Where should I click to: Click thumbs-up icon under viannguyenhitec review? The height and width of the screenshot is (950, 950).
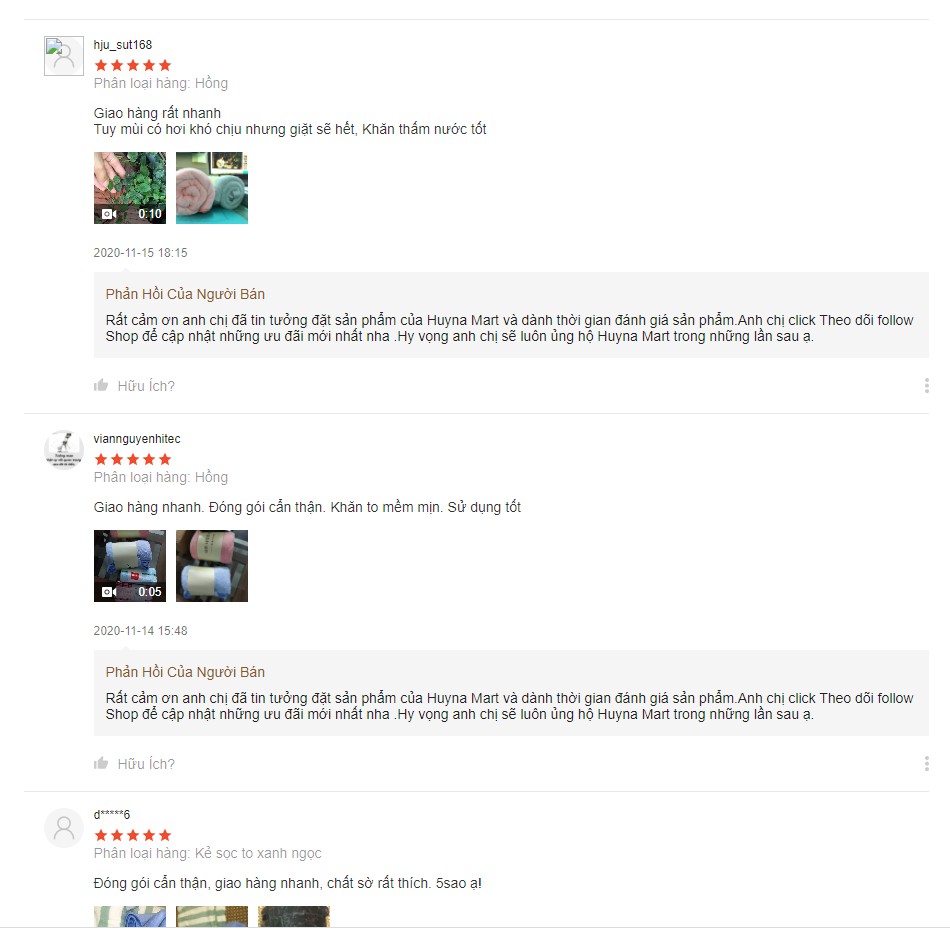click(x=101, y=763)
